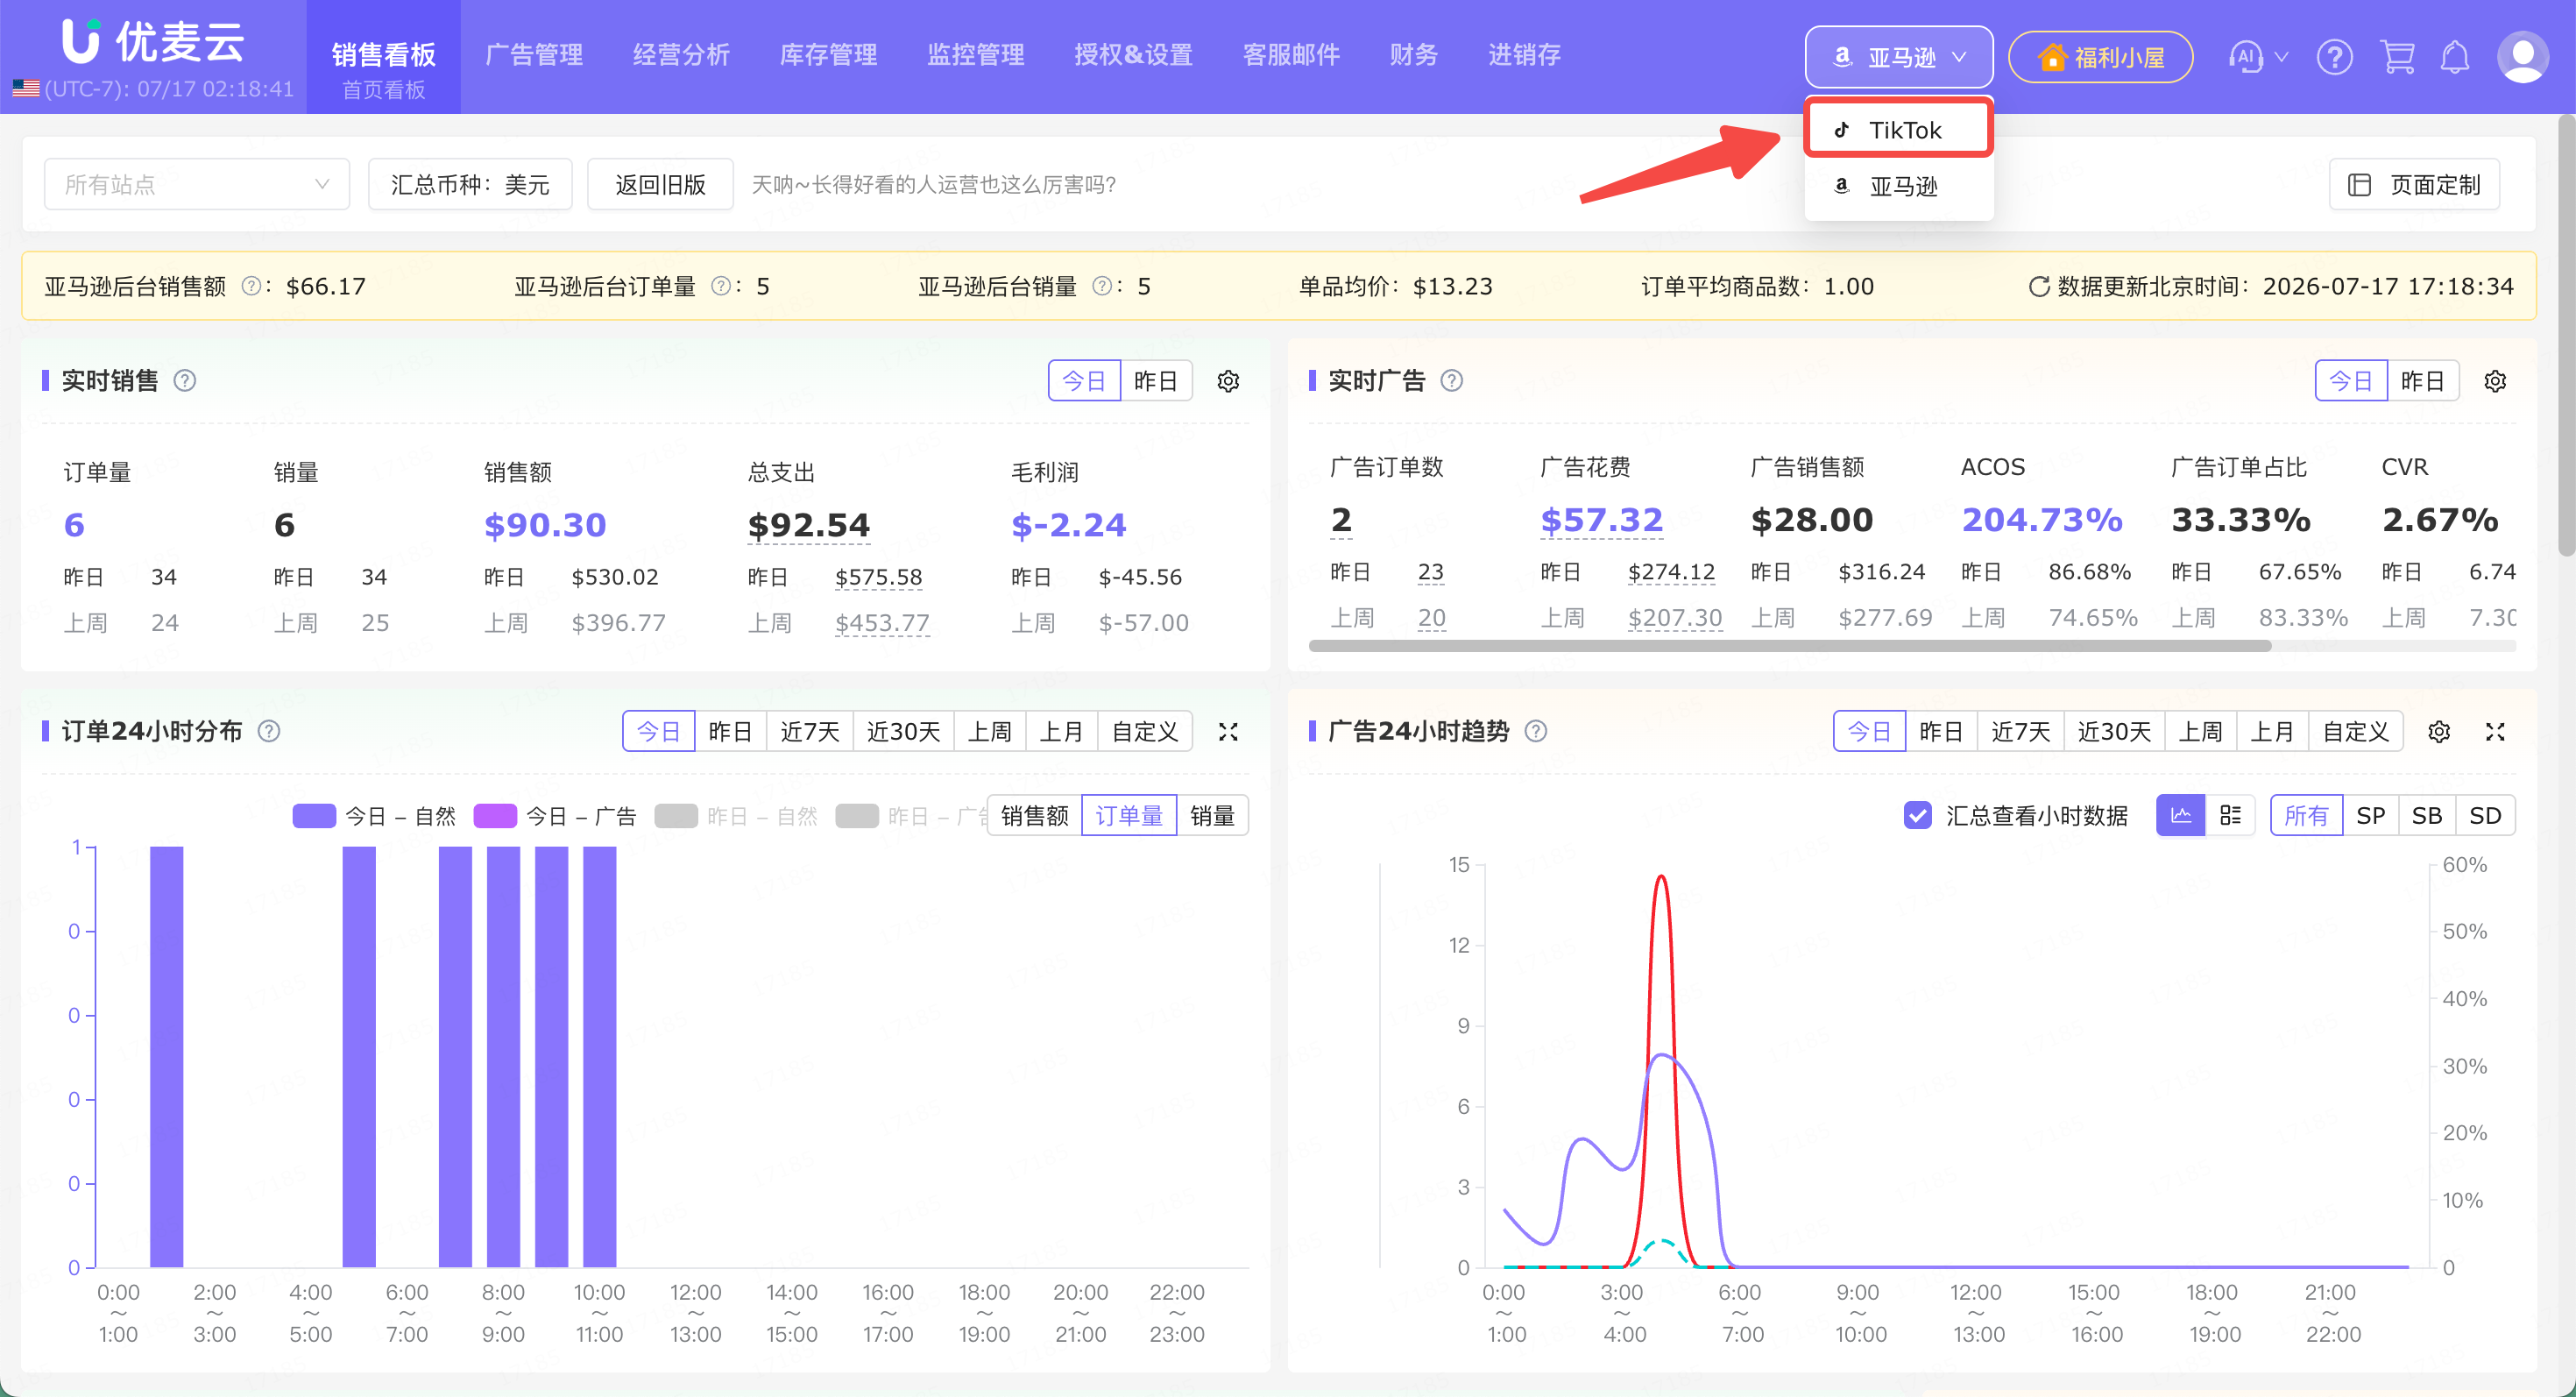Expand 订单24小时分布 chart to fullscreen

[x=1228, y=732]
